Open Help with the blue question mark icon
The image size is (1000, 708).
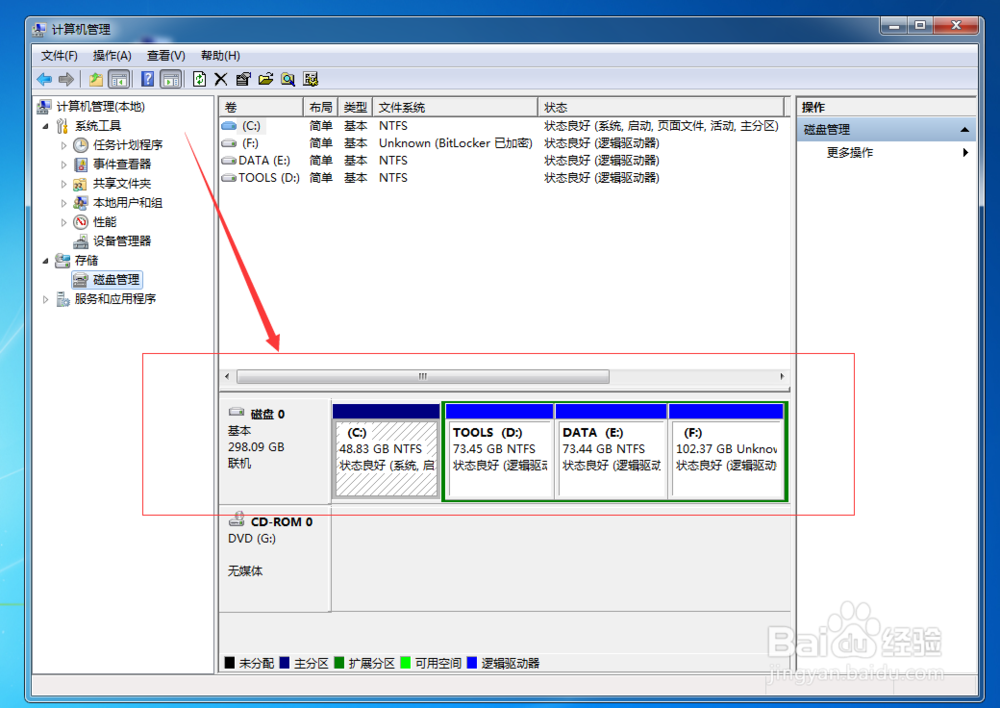147,79
